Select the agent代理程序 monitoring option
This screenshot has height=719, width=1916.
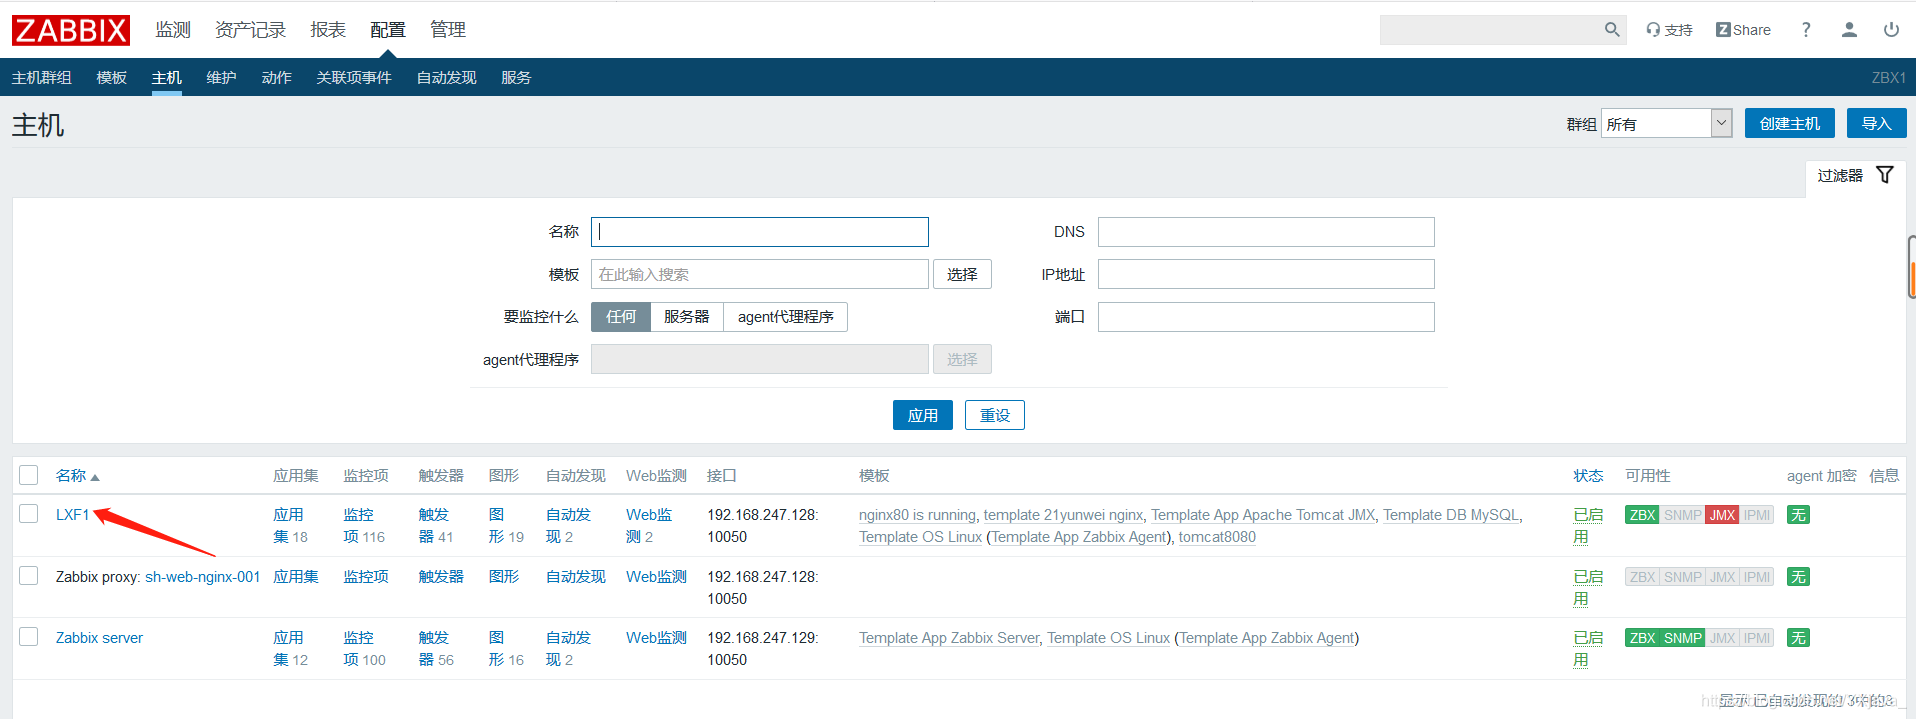pos(786,317)
